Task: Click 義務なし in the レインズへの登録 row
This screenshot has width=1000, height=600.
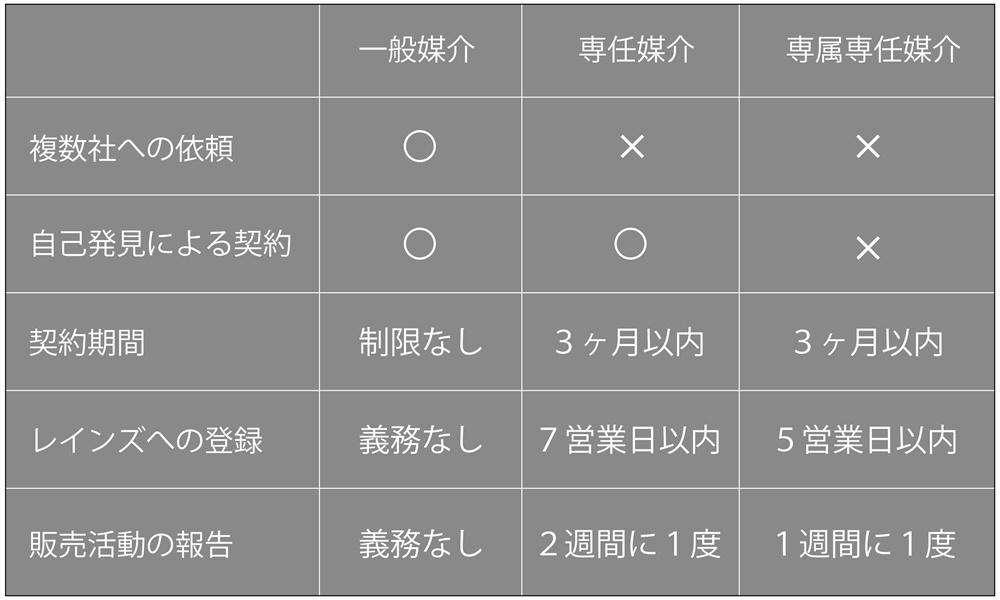Action: coord(420,441)
